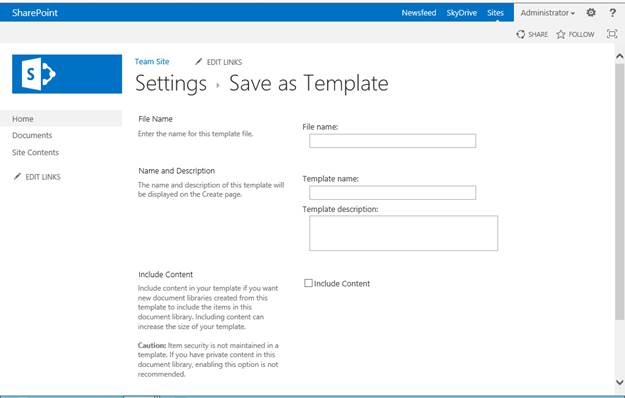This screenshot has width=625, height=398.
Task: Click the FOLLOW star icon
Action: pyautogui.click(x=561, y=34)
